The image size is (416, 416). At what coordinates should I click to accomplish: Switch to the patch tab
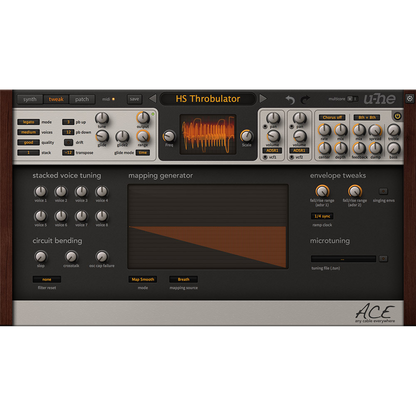coord(82,99)
